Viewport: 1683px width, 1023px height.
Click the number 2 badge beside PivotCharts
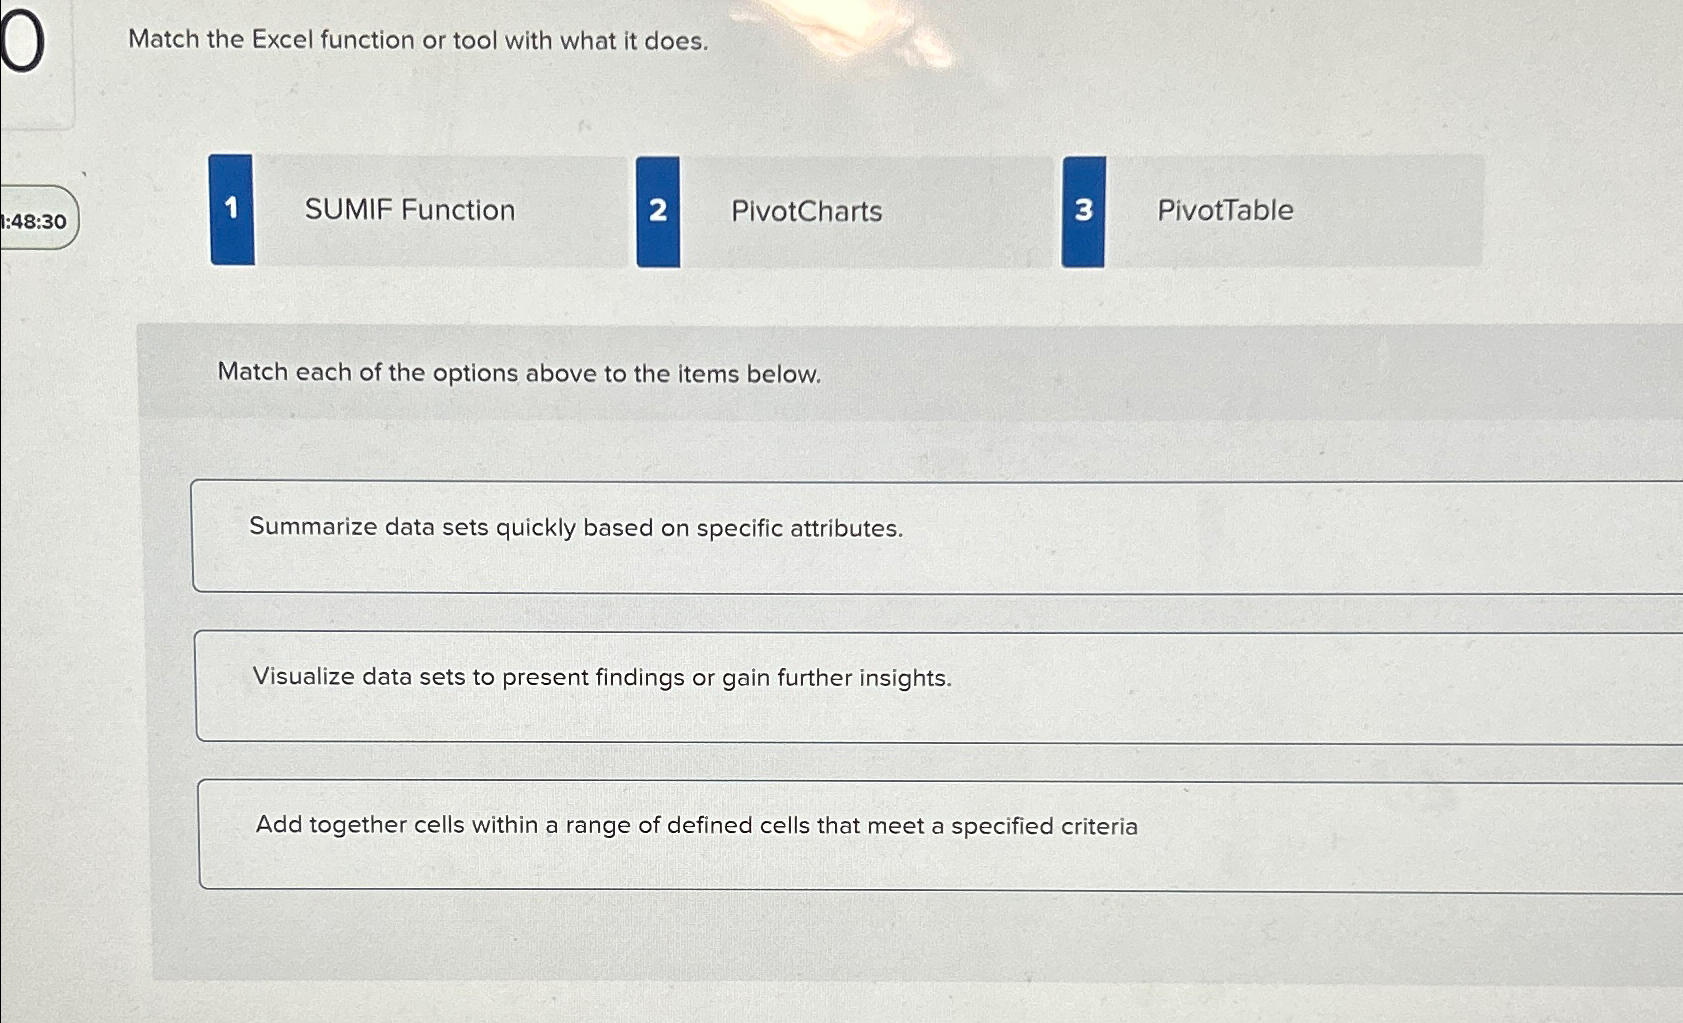click(x=657, y=210)
